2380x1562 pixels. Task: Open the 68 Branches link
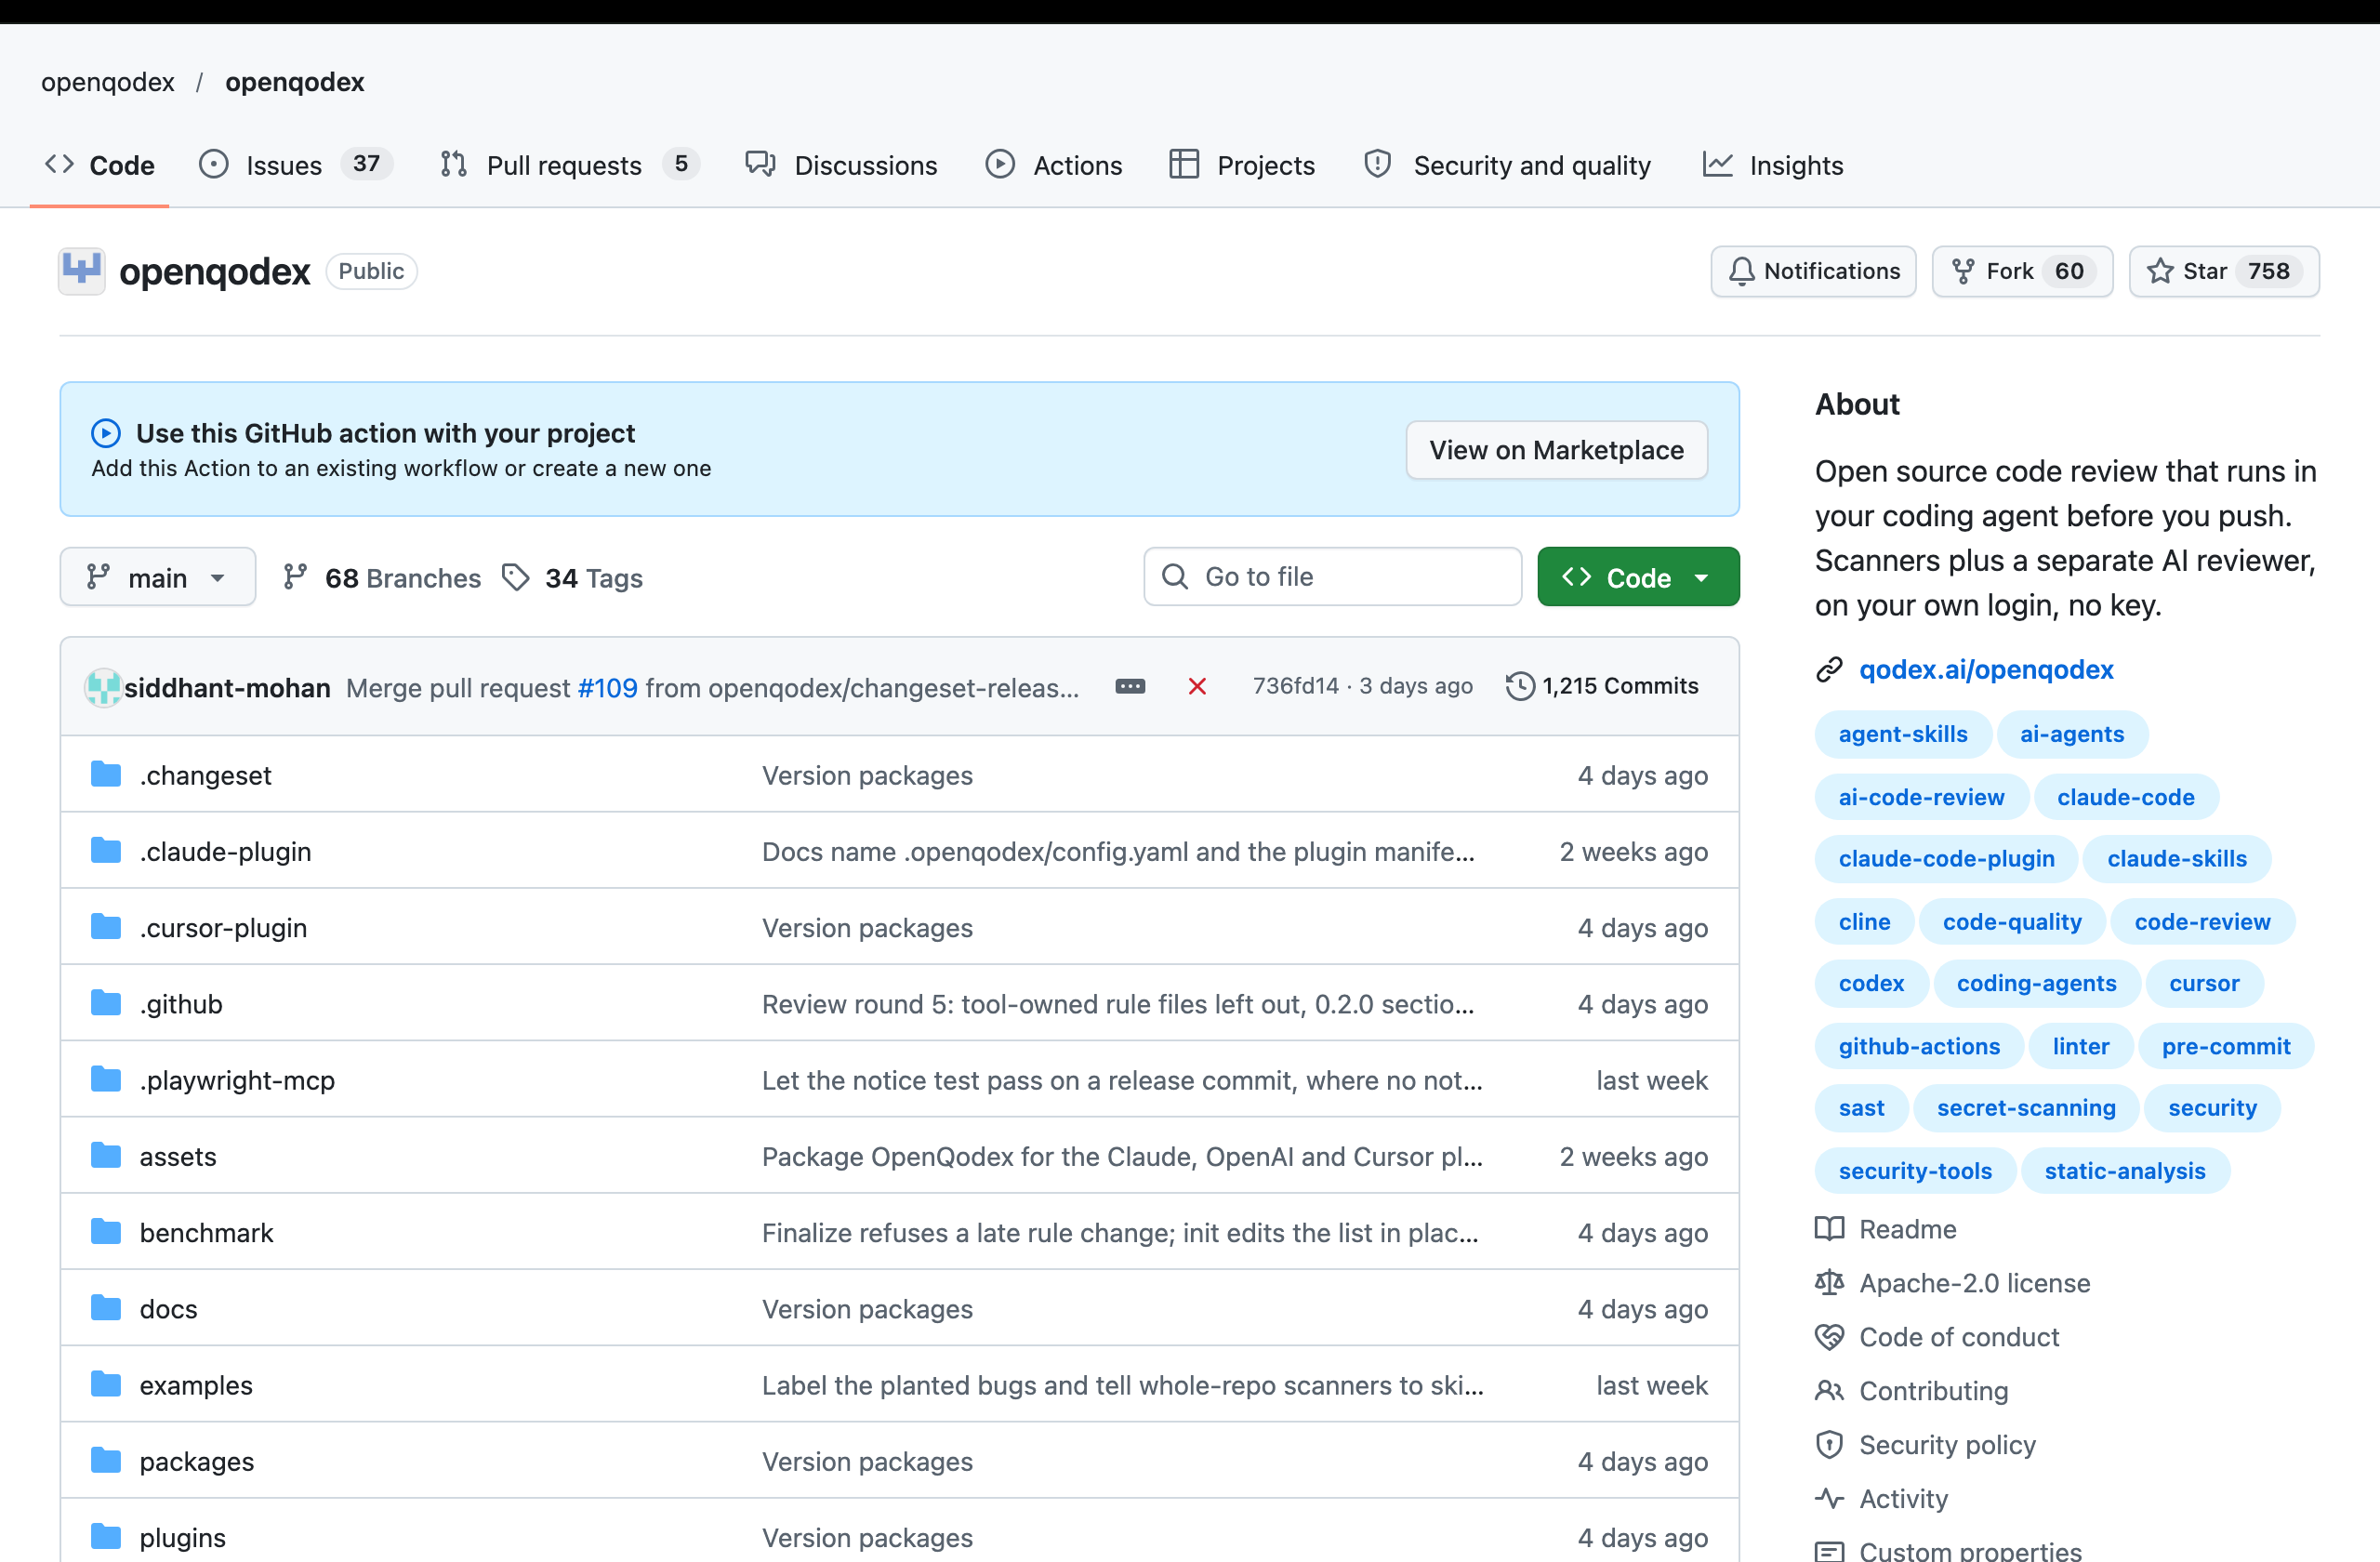point(382,577)
